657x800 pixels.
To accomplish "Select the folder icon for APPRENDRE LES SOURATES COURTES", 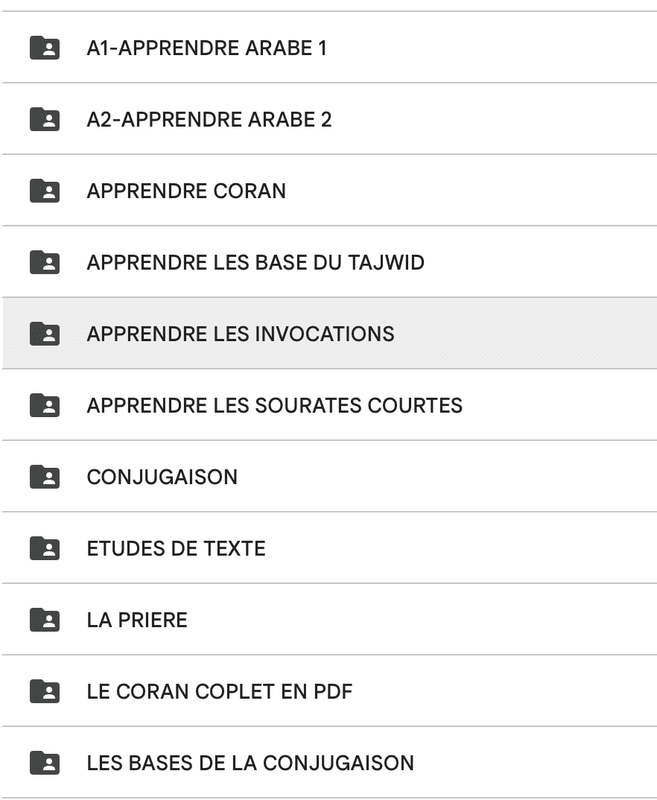I will click(45, 405).
